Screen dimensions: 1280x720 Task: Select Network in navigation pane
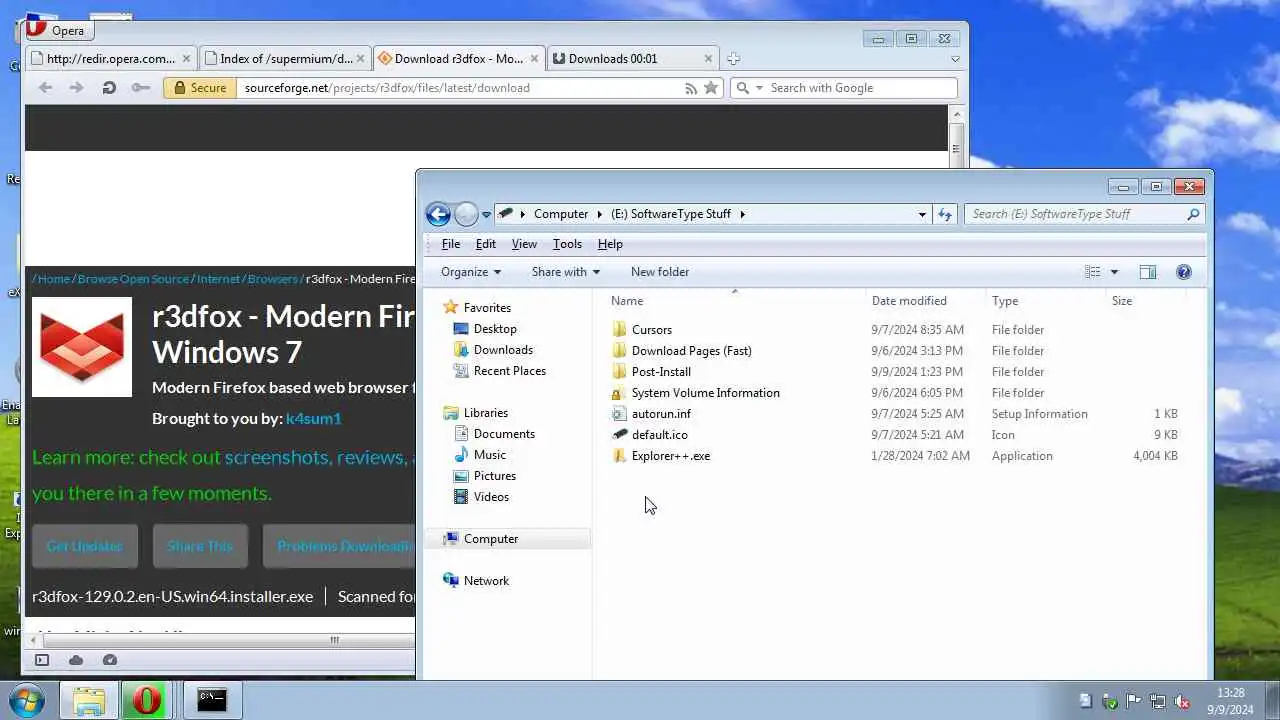click(486, 581)
